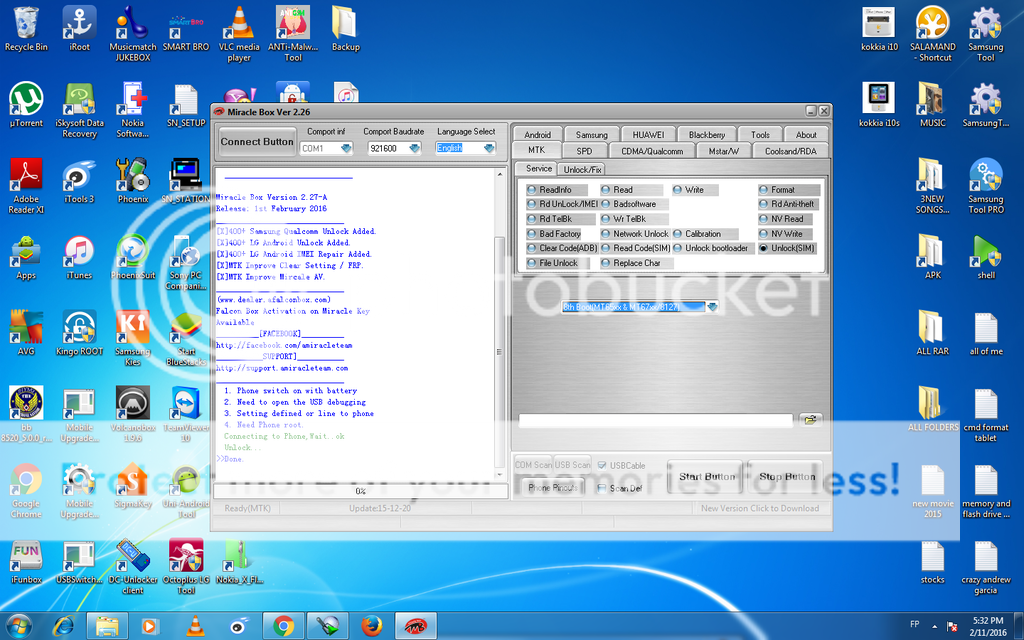
Task: Click the folder browse icon beside file path
Action: (810, 419)
